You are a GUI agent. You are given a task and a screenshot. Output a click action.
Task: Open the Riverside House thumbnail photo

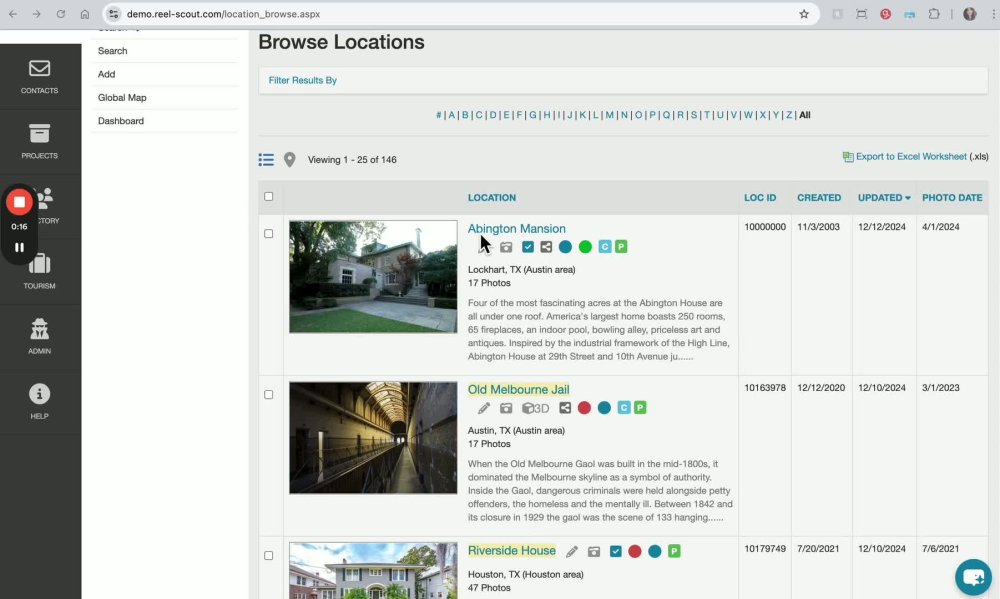click(x=373, y=570)
